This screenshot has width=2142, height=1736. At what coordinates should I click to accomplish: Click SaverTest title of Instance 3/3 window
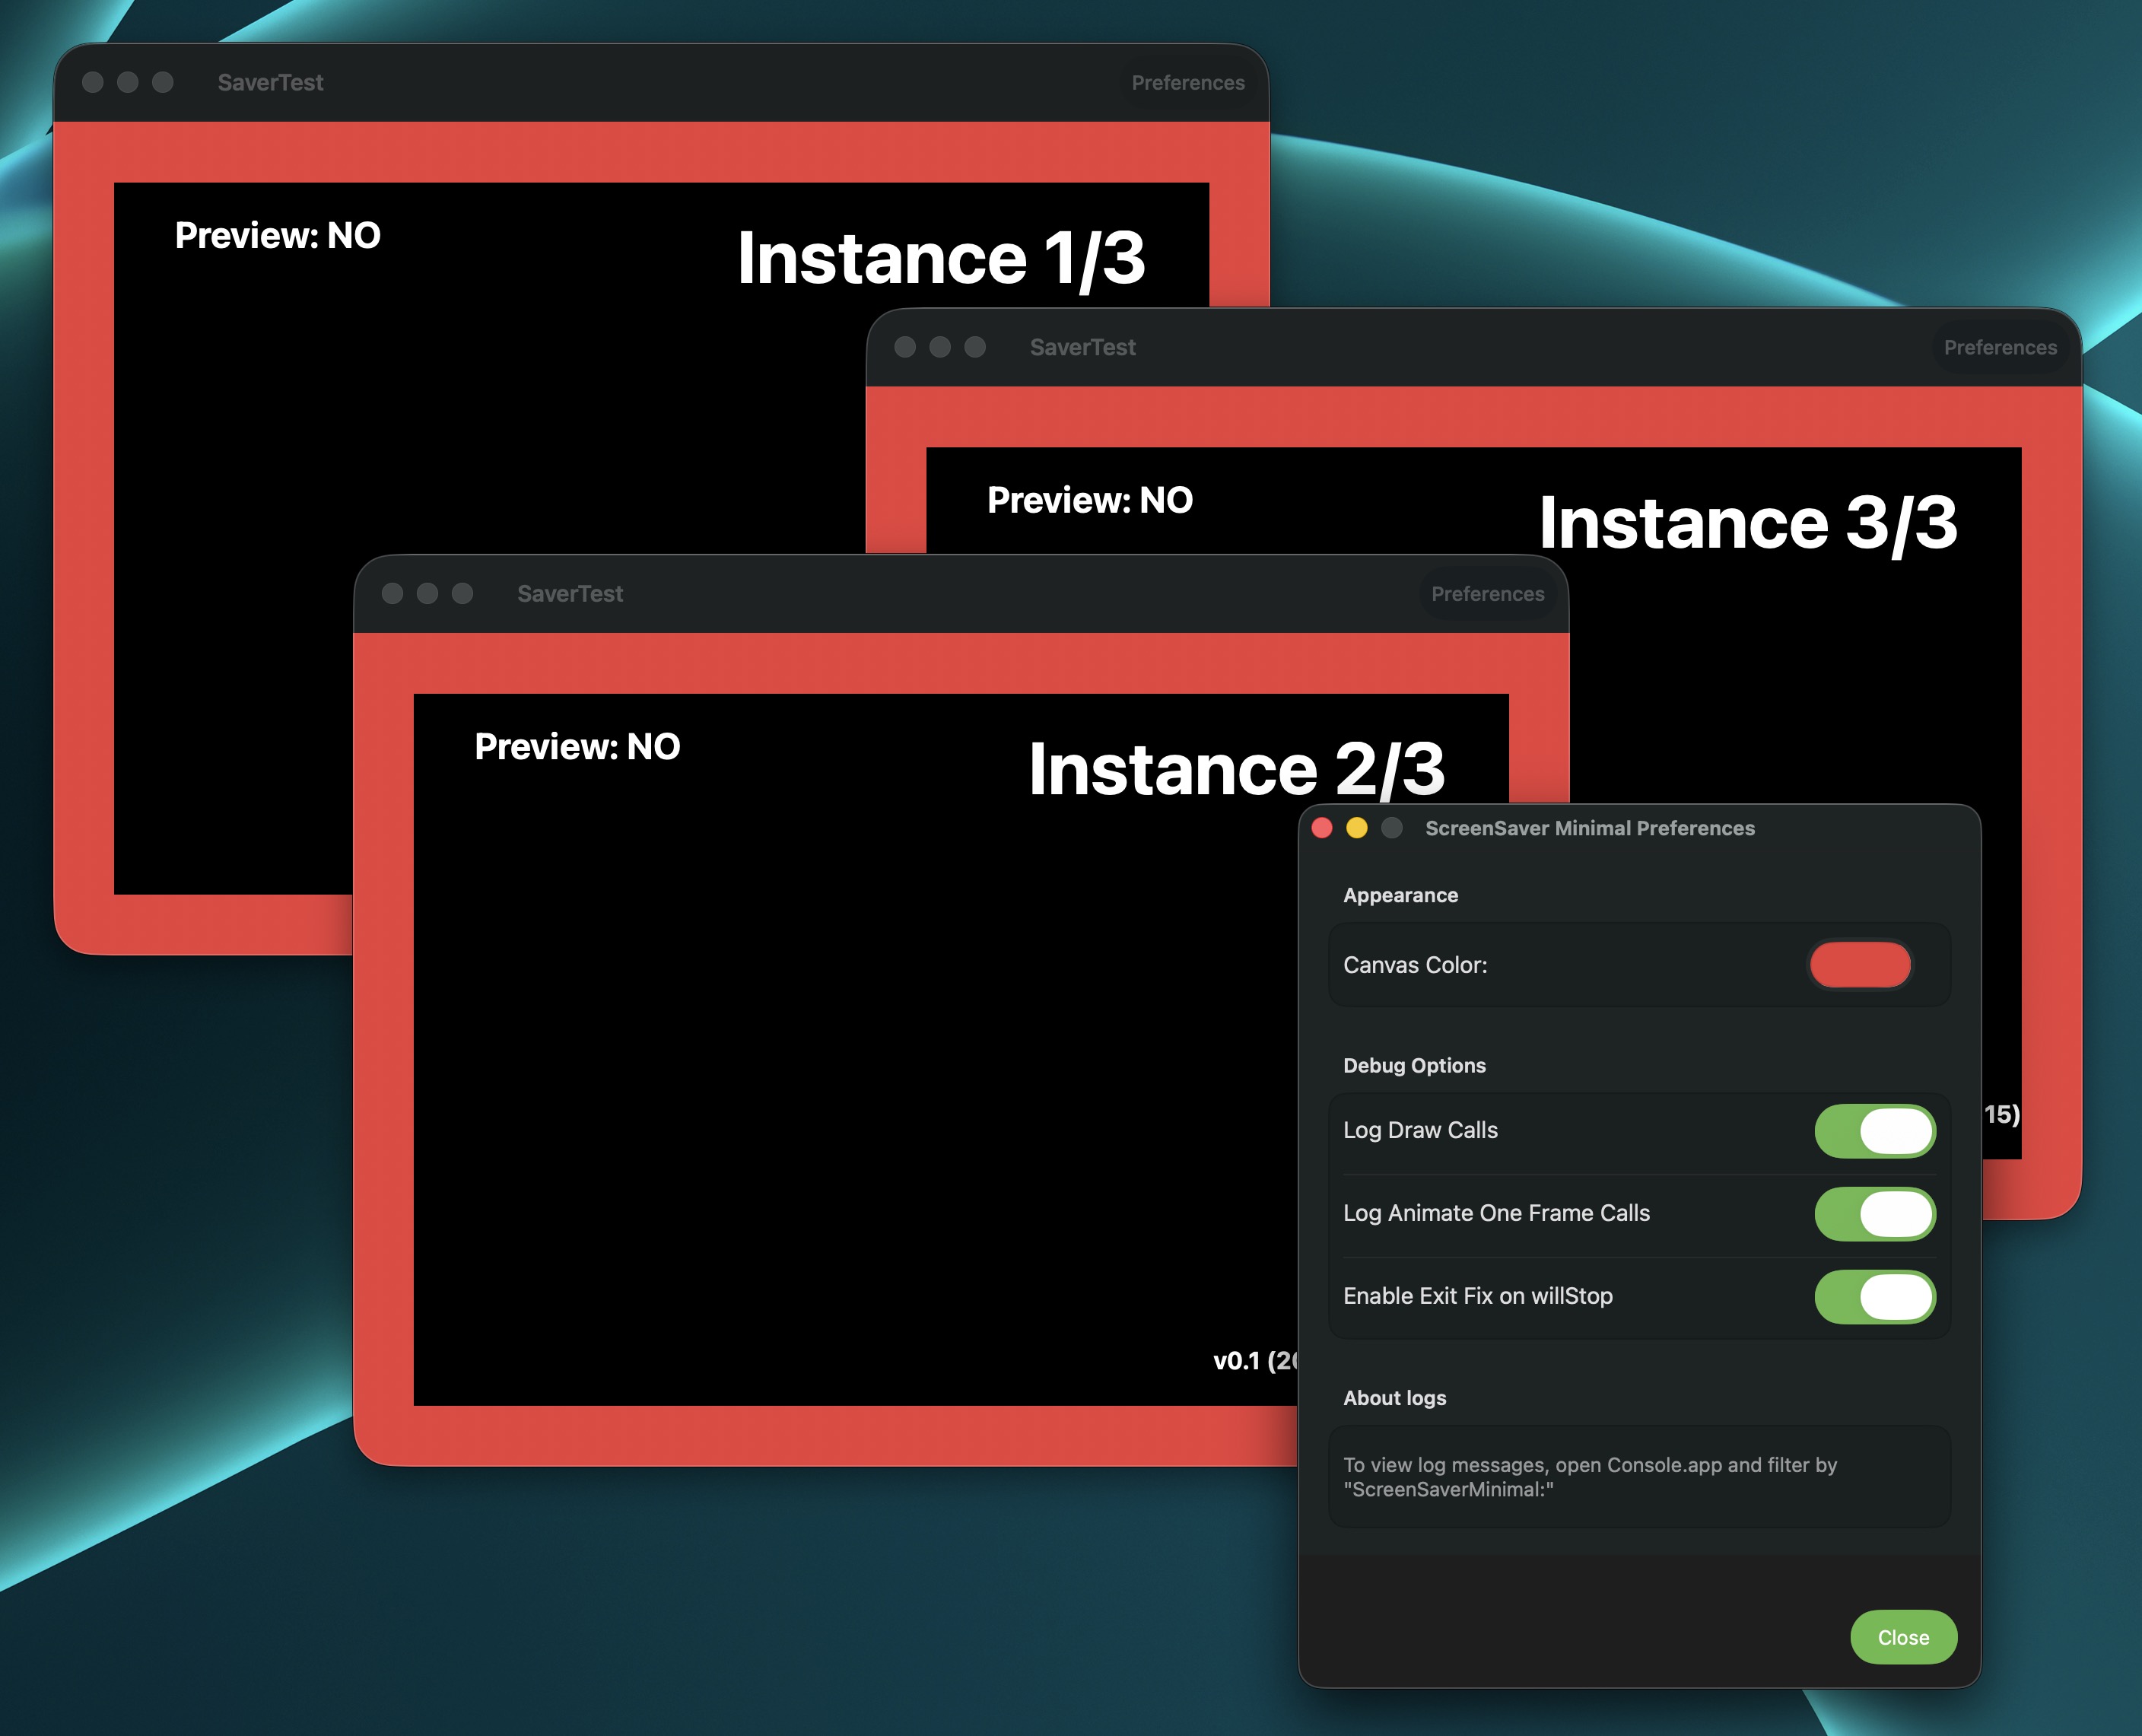point(1083,348)
